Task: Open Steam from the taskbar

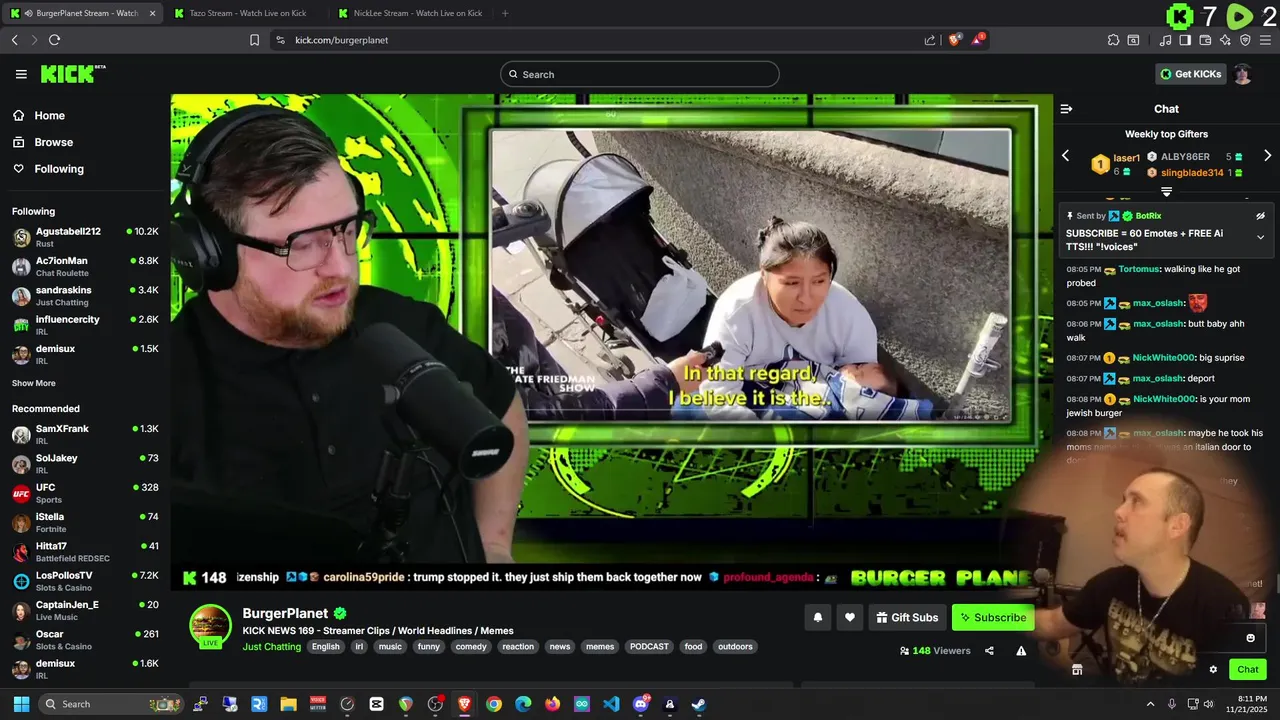Action: point(698,704)
